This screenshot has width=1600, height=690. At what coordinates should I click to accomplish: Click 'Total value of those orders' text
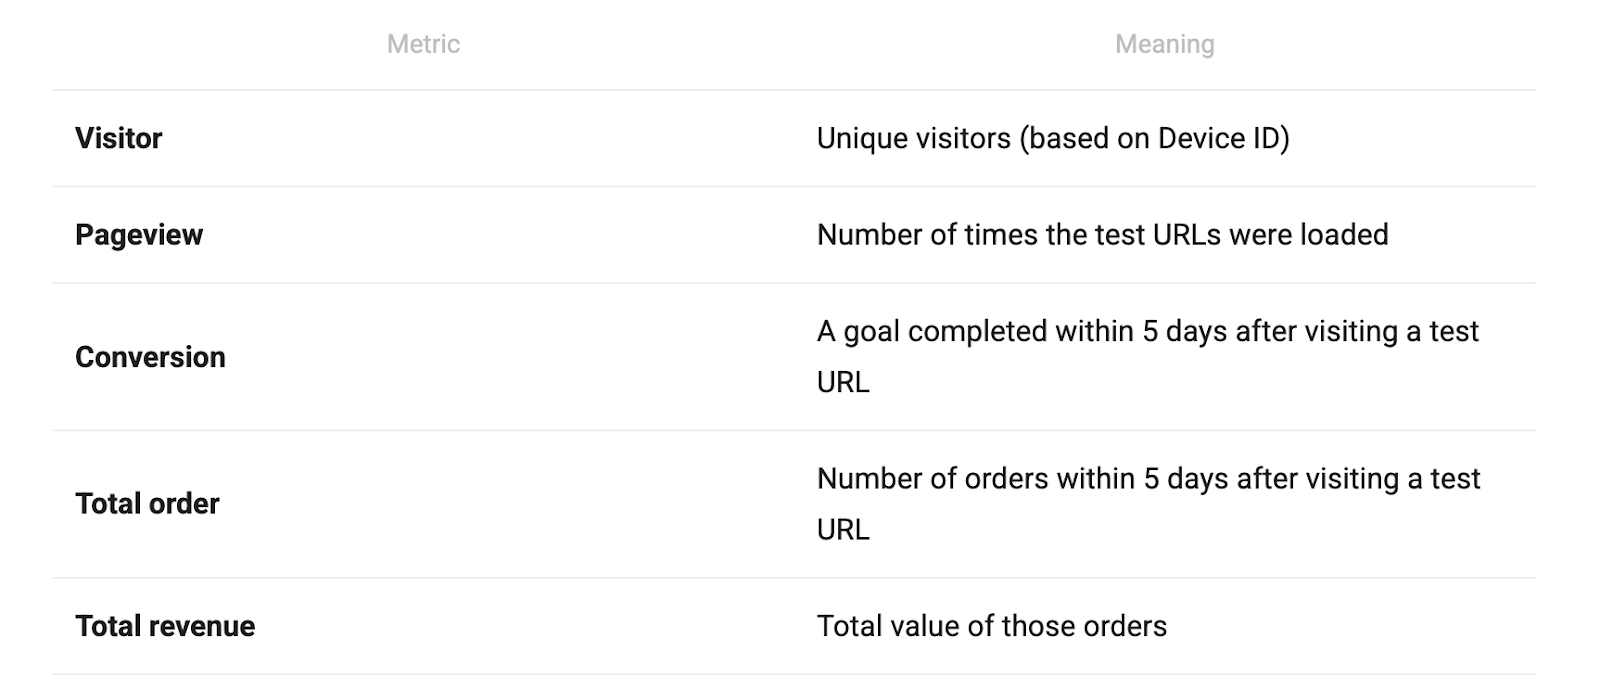pos(991,626)
